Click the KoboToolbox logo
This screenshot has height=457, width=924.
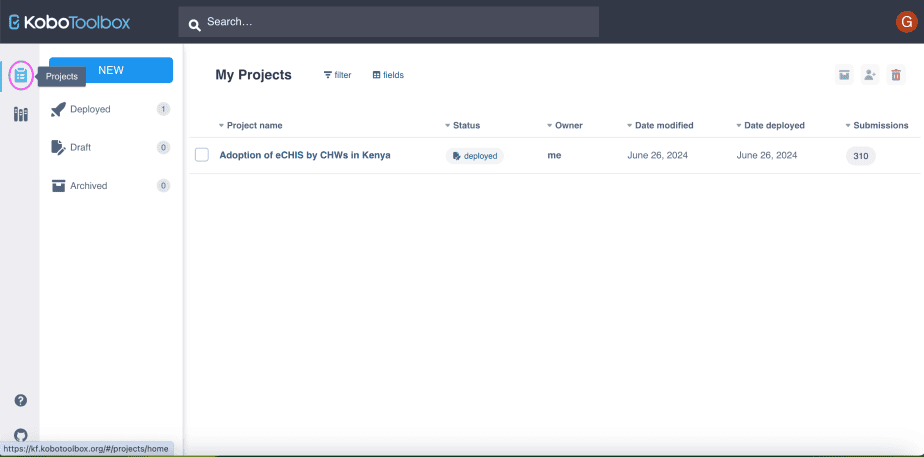(x=70, y=22)
